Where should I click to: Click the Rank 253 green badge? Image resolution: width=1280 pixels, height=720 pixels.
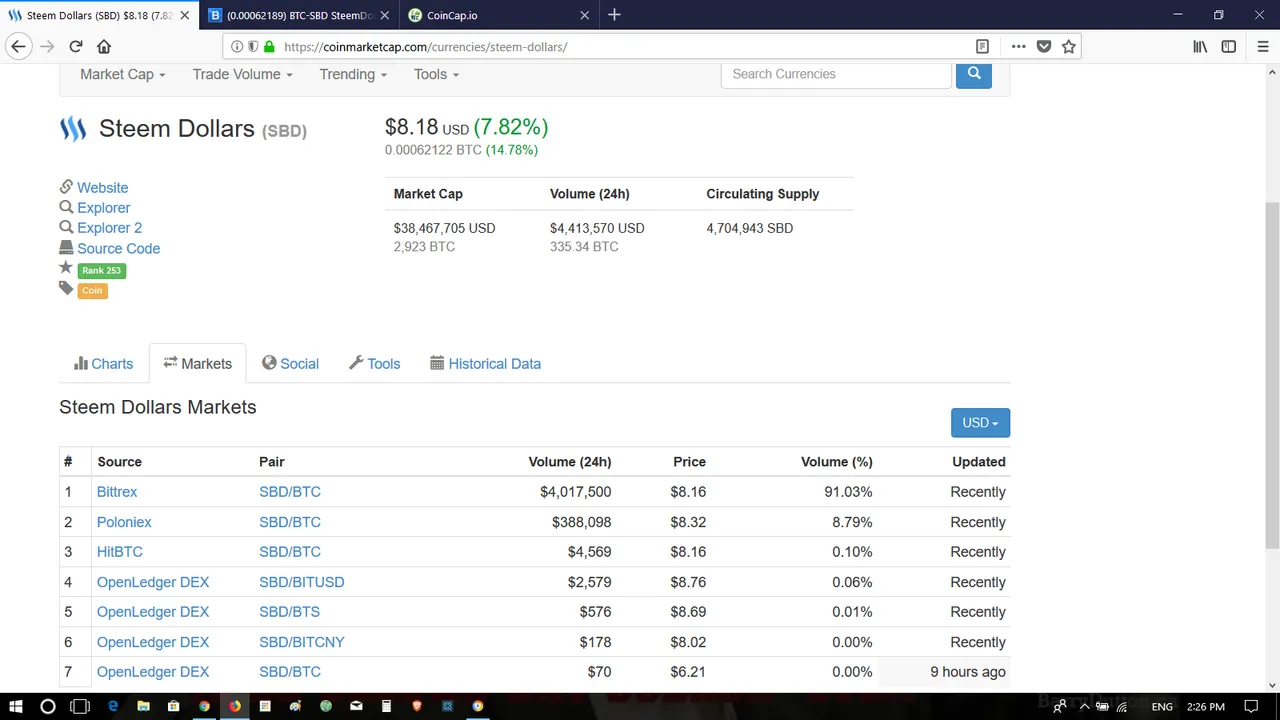coord(101,270)
